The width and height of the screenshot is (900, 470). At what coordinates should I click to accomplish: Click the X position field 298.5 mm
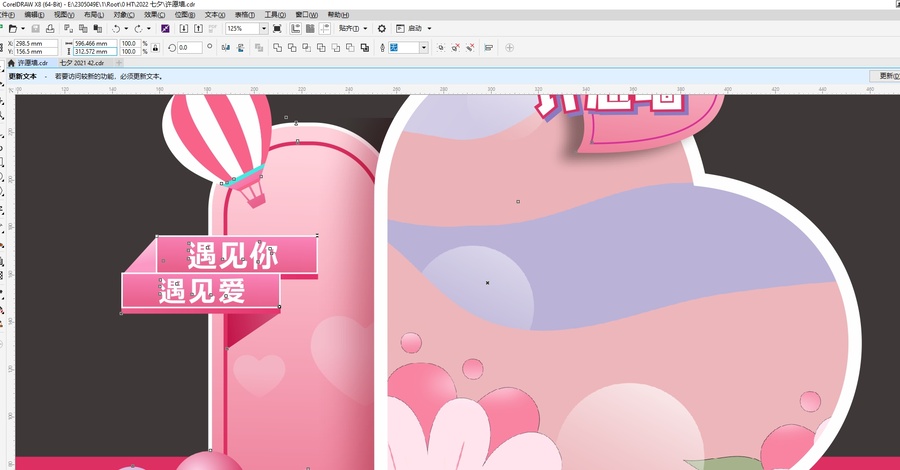[36, 44]
